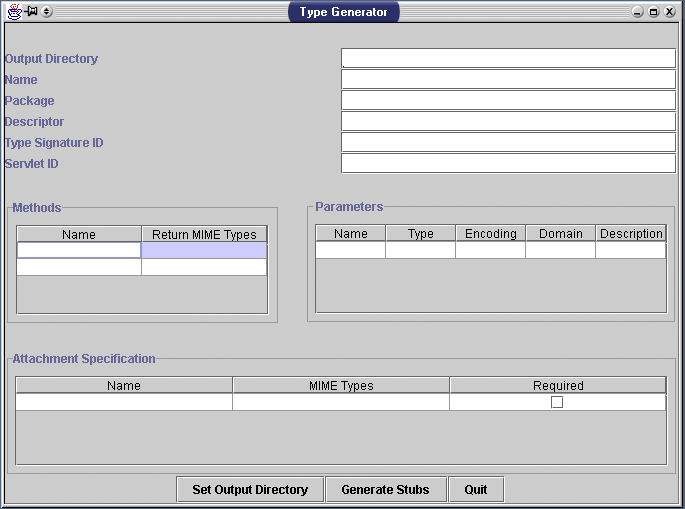Click the pin window icon in title bar
685x509 pixels.
(32, 12)
